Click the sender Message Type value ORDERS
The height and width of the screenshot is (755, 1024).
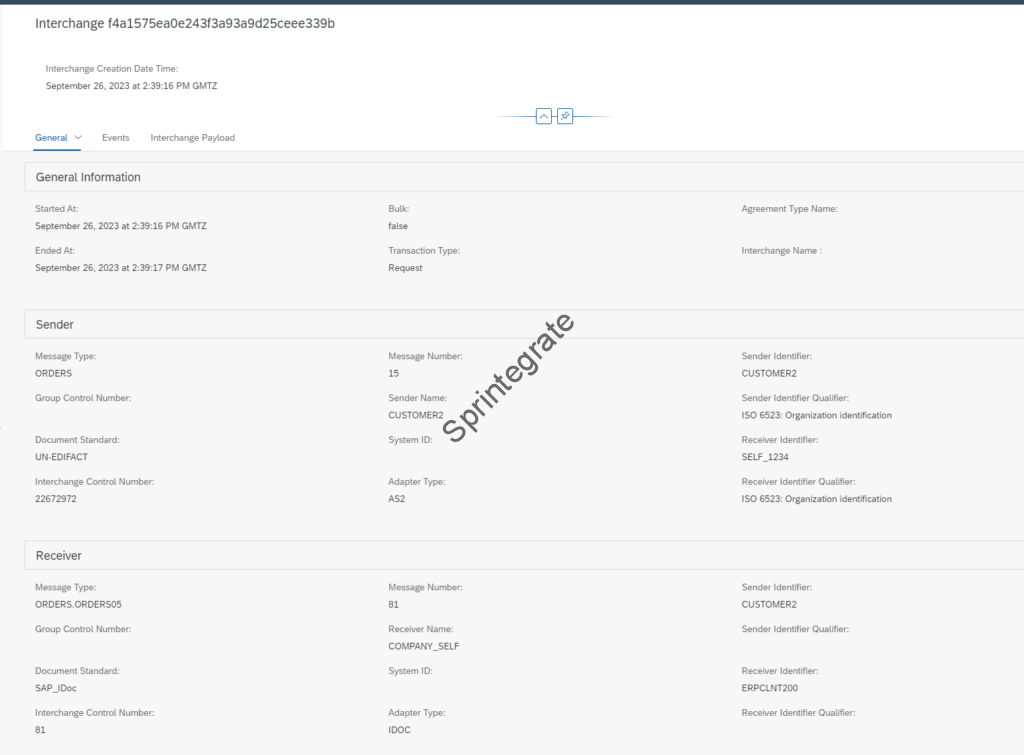click(x=55, y=373)
